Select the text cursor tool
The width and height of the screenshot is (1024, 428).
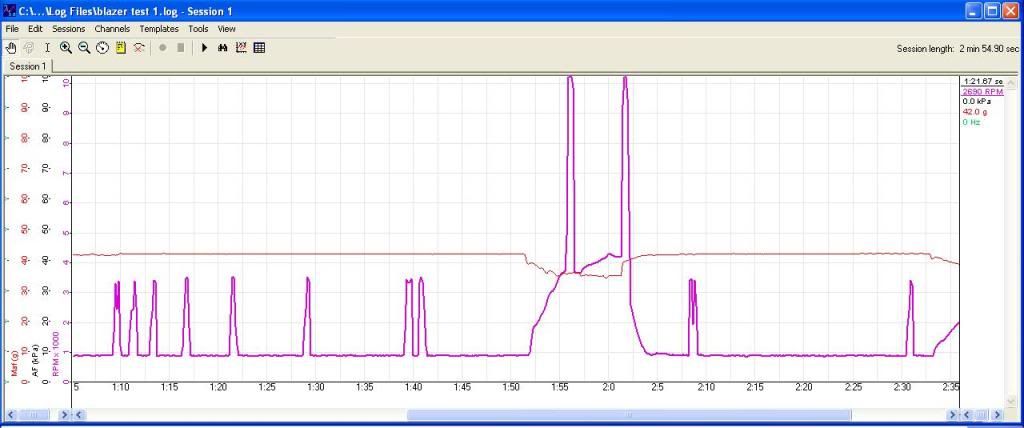[47, 47]
